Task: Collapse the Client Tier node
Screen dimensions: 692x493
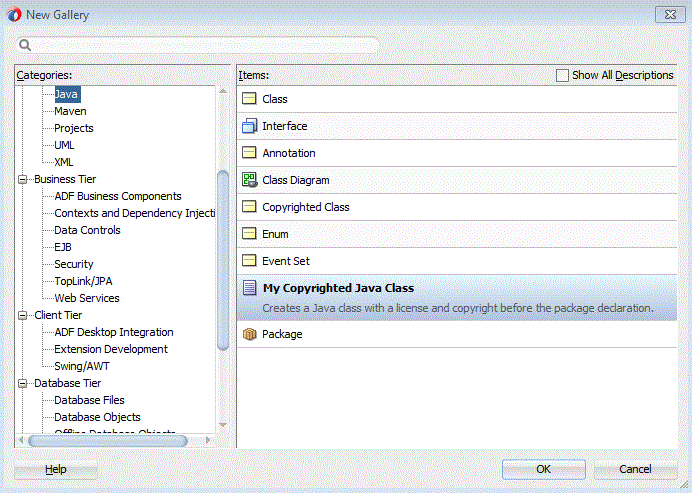Action: click(x=23, y=315)
